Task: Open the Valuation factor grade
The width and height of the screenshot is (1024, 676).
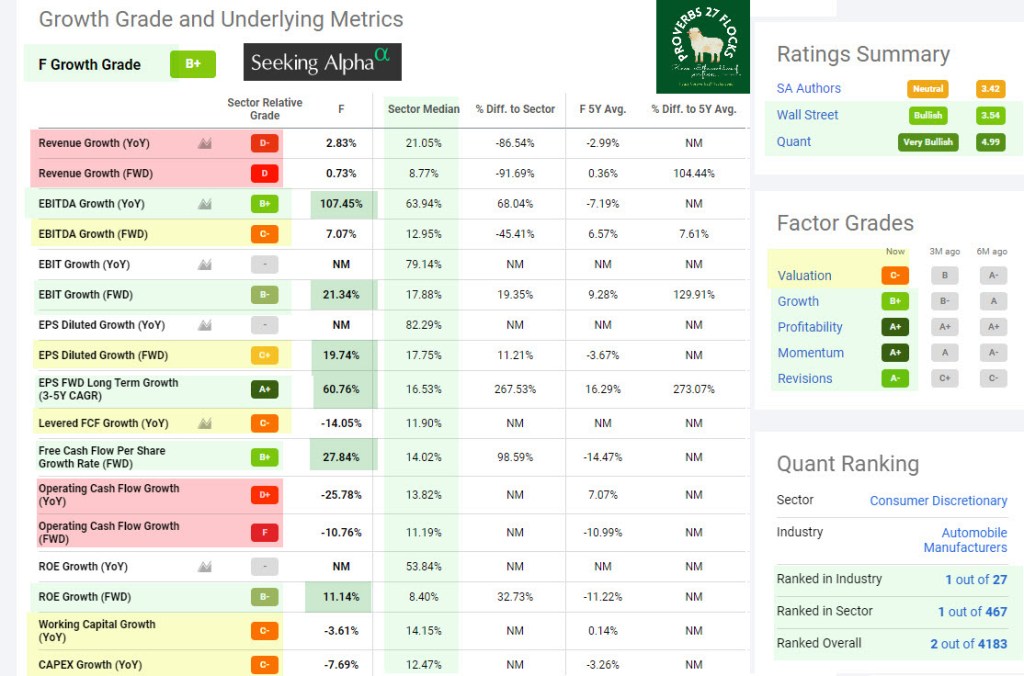Action: click(x=804, y=275)
